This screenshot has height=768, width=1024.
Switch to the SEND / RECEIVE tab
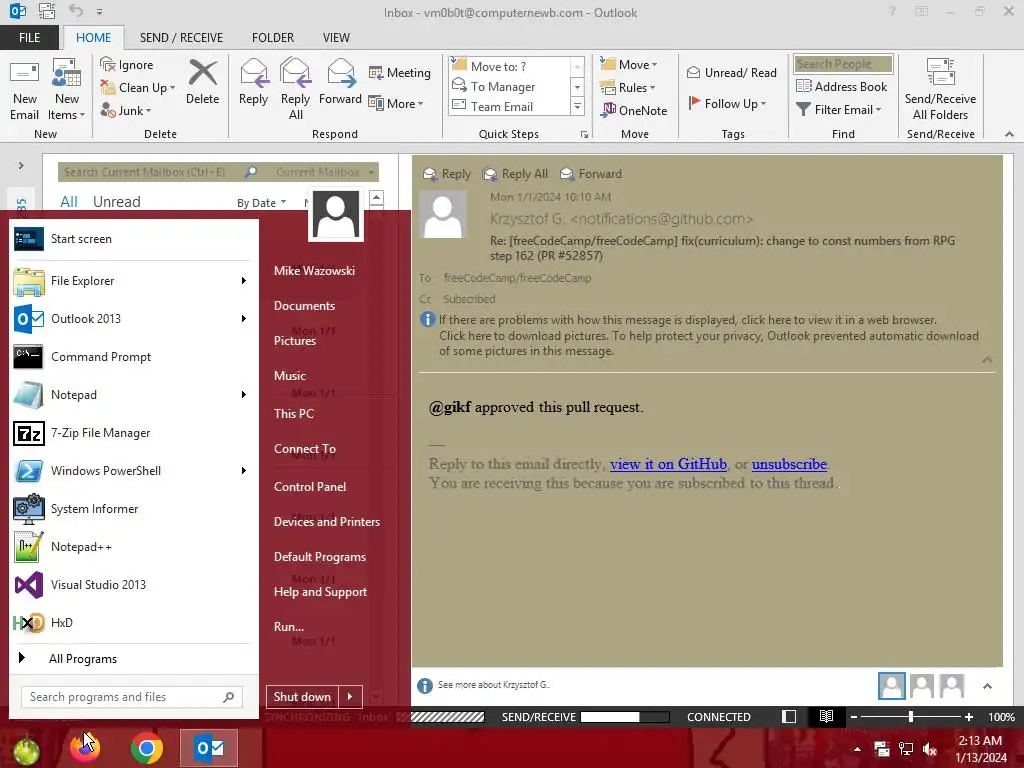[182, 38]
